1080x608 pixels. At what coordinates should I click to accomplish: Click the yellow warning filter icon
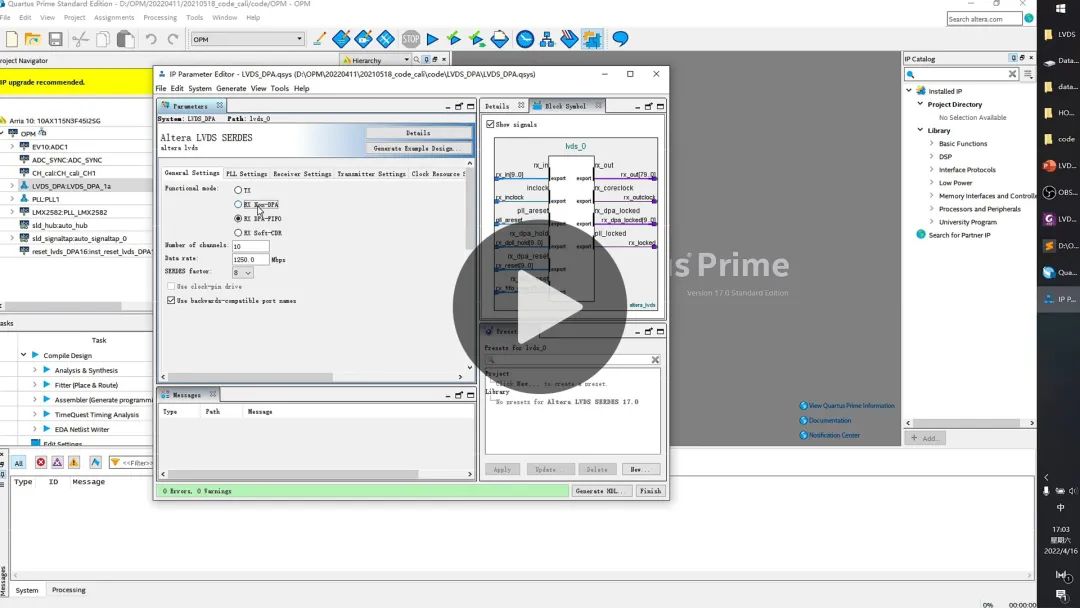74,462
